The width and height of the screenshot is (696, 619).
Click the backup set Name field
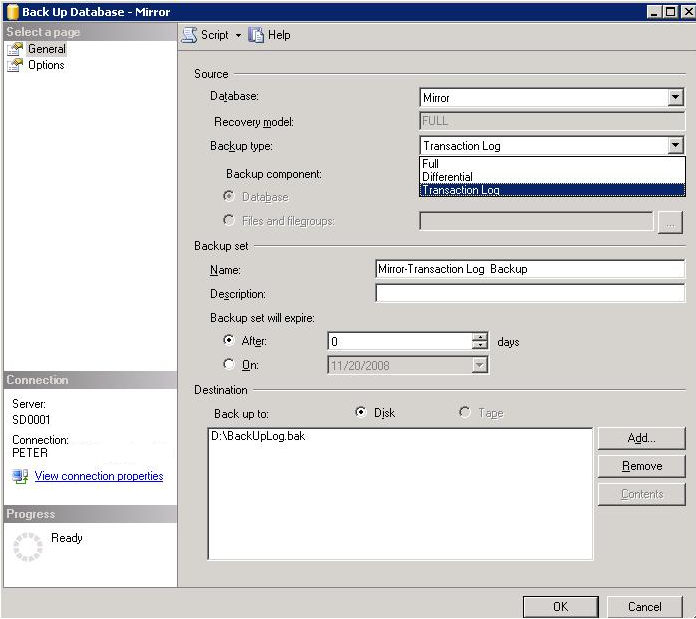pyautogui.click(x=530, y=269)
